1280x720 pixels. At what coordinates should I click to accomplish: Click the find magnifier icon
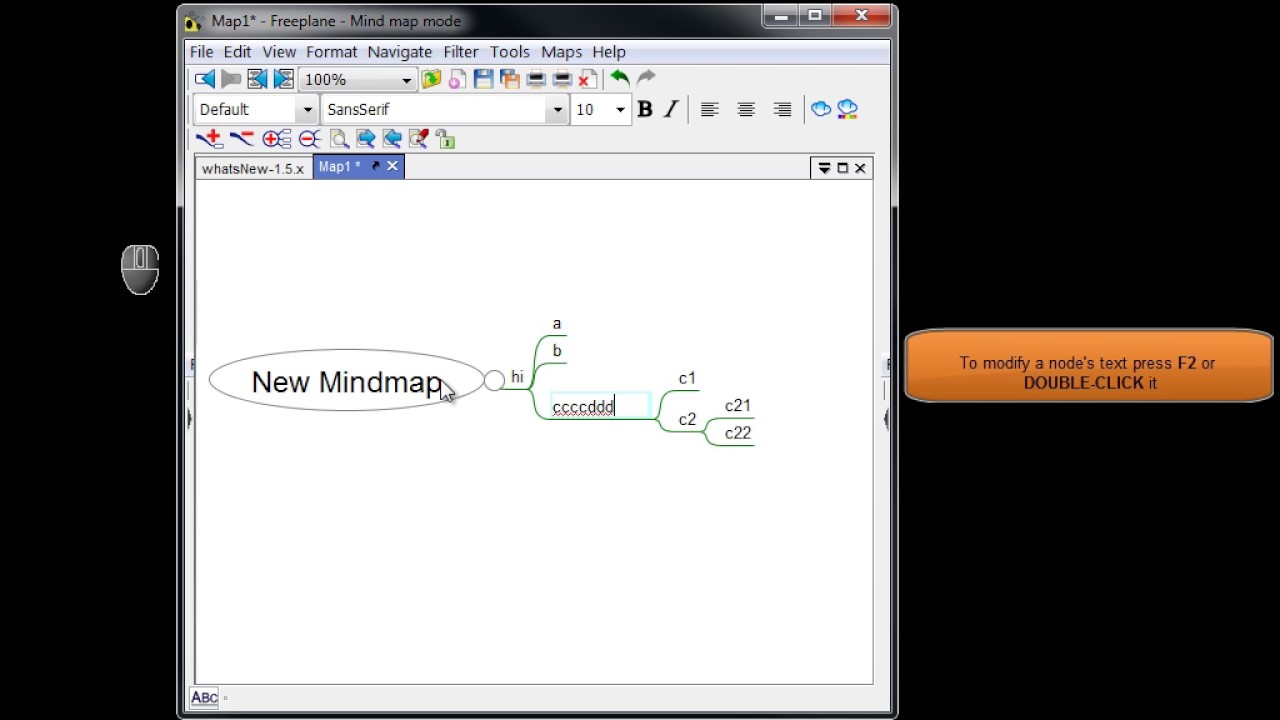pos(339,139)
